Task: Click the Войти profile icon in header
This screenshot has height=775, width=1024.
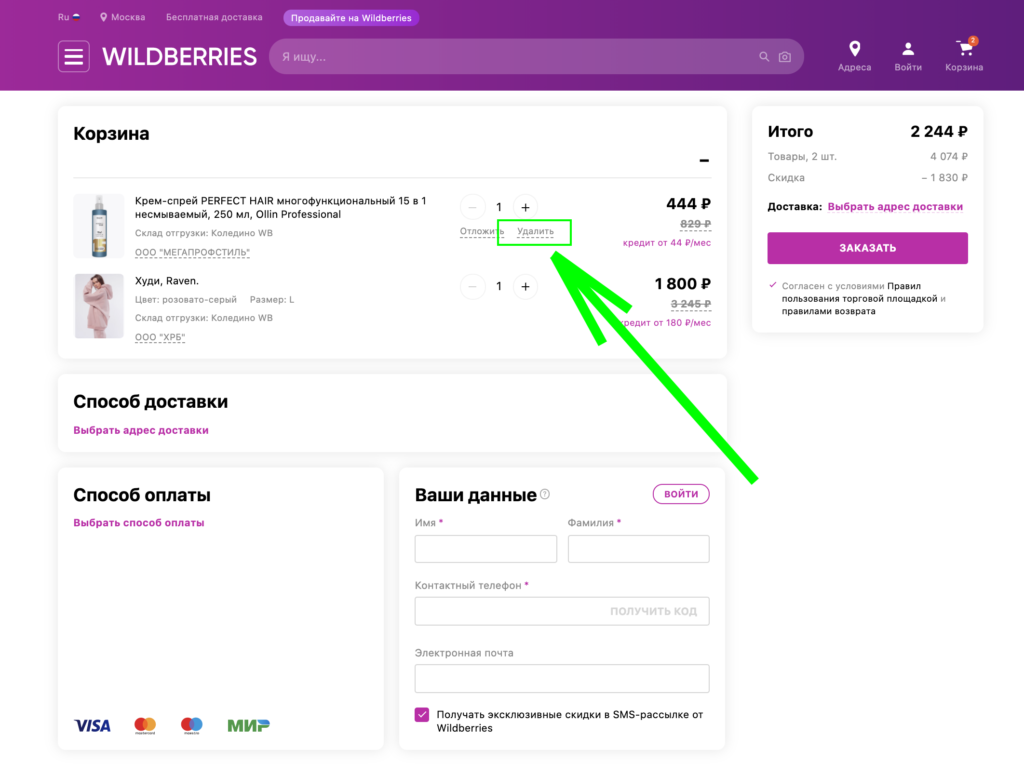Action: [908, 49]
